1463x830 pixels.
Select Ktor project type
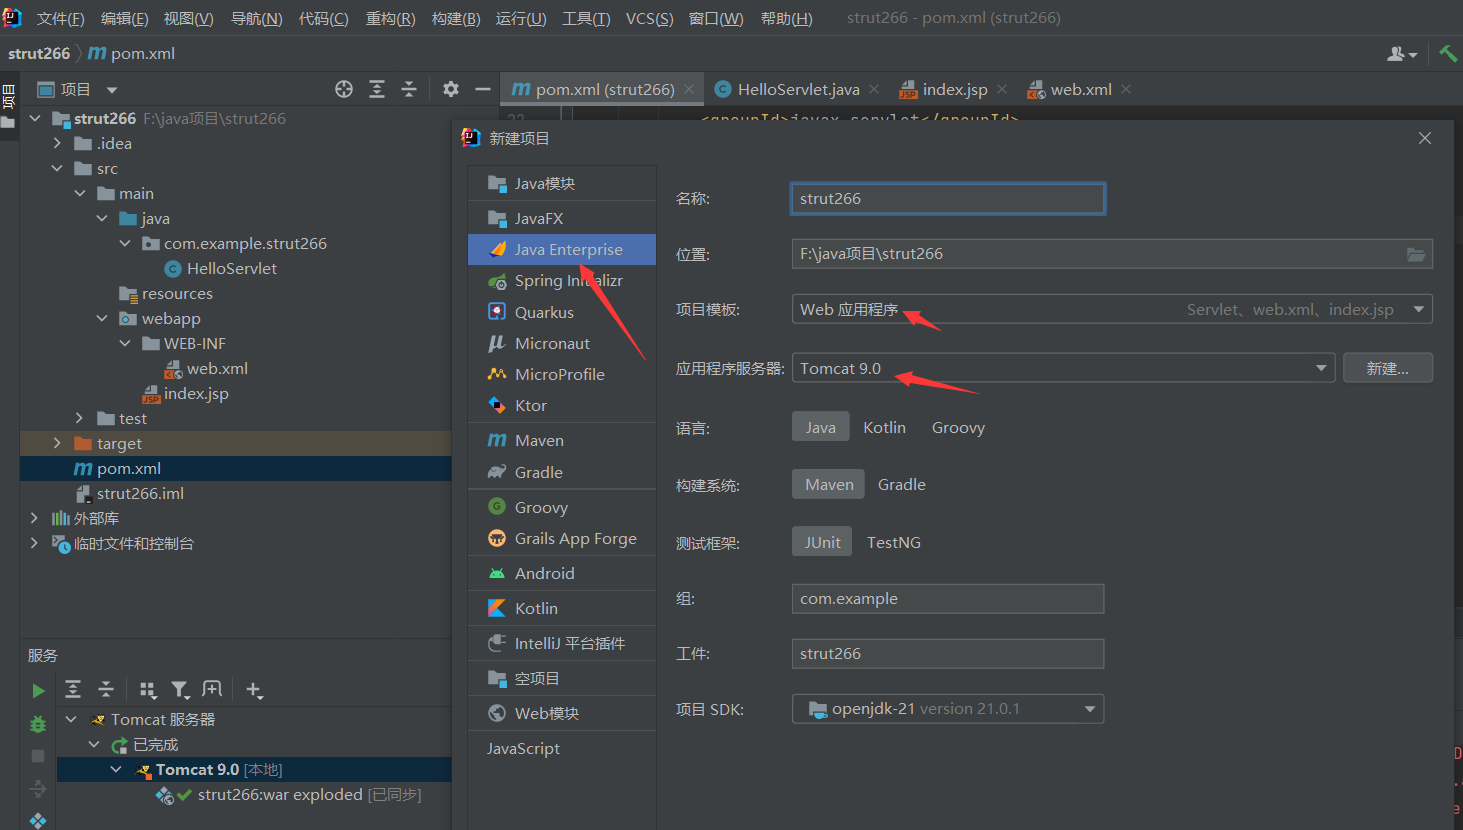(x=562, y=405)
